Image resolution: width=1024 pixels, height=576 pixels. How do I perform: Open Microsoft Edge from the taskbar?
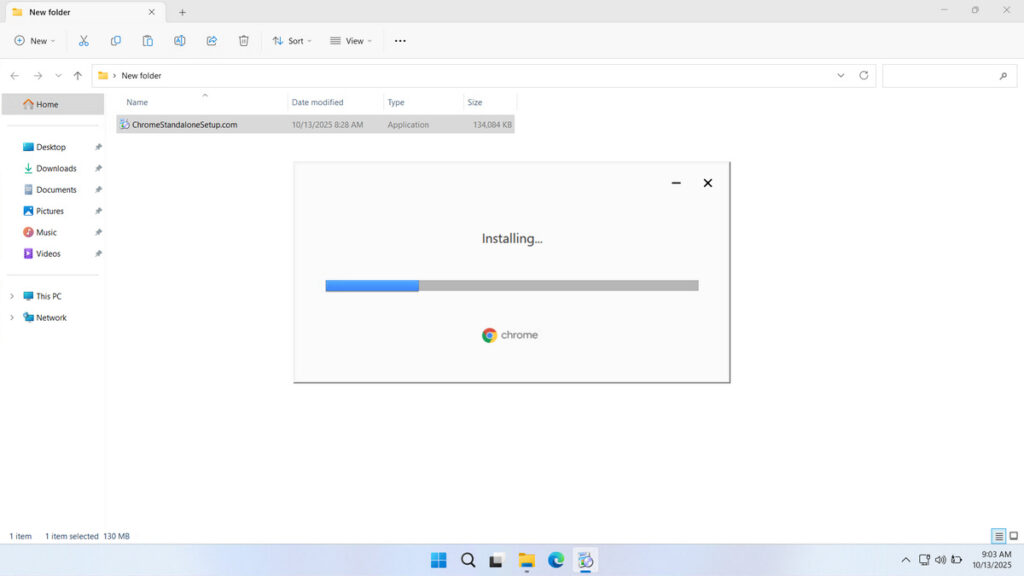tap(556, 560)
